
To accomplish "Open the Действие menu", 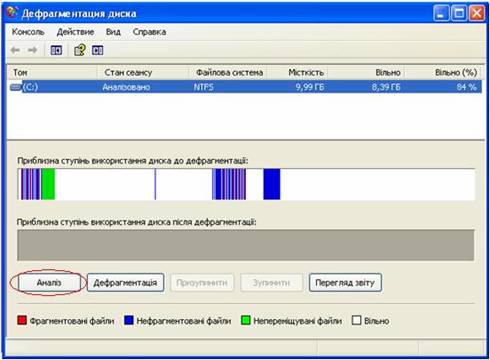I will pyautogui.click(x=75, y=32).
